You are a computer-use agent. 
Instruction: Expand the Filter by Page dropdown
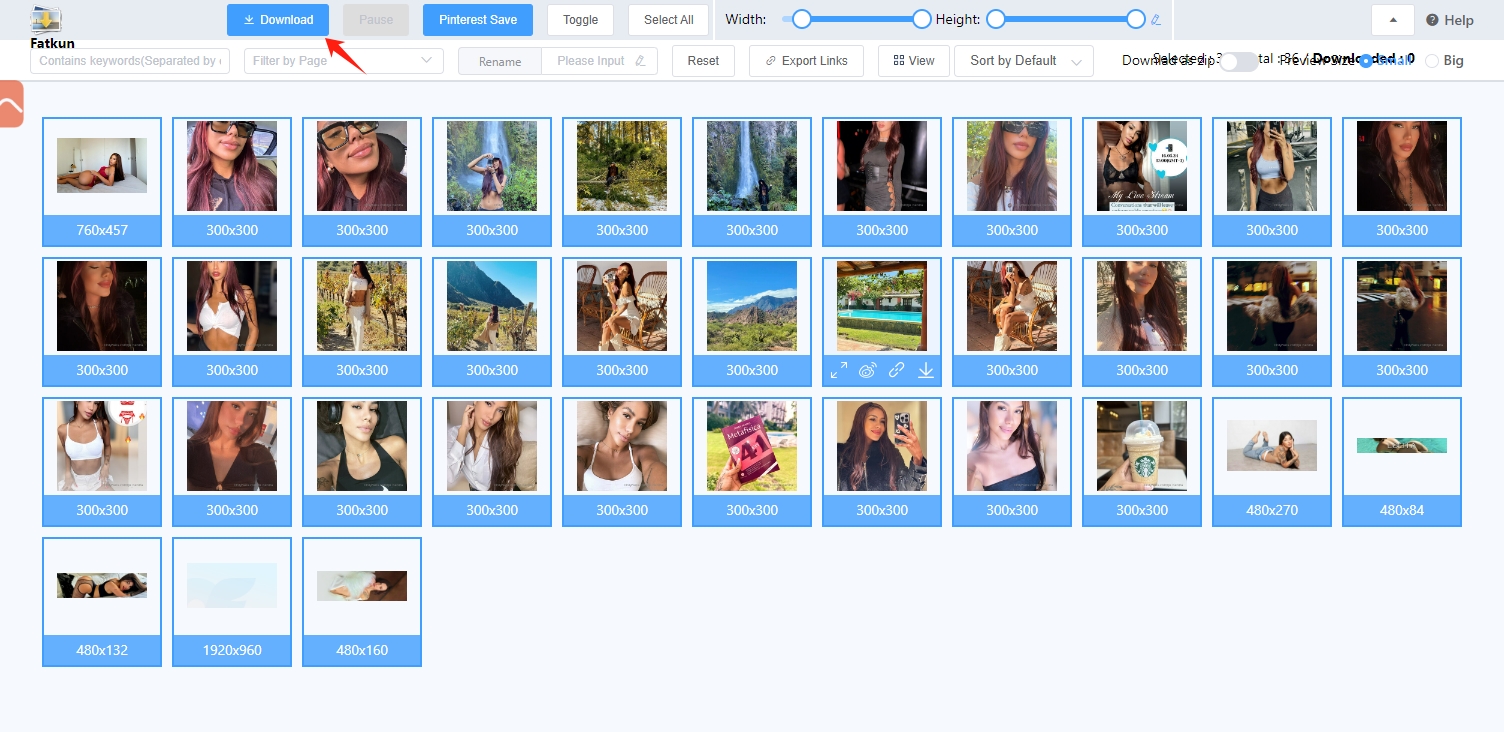[x=343, y=61]
